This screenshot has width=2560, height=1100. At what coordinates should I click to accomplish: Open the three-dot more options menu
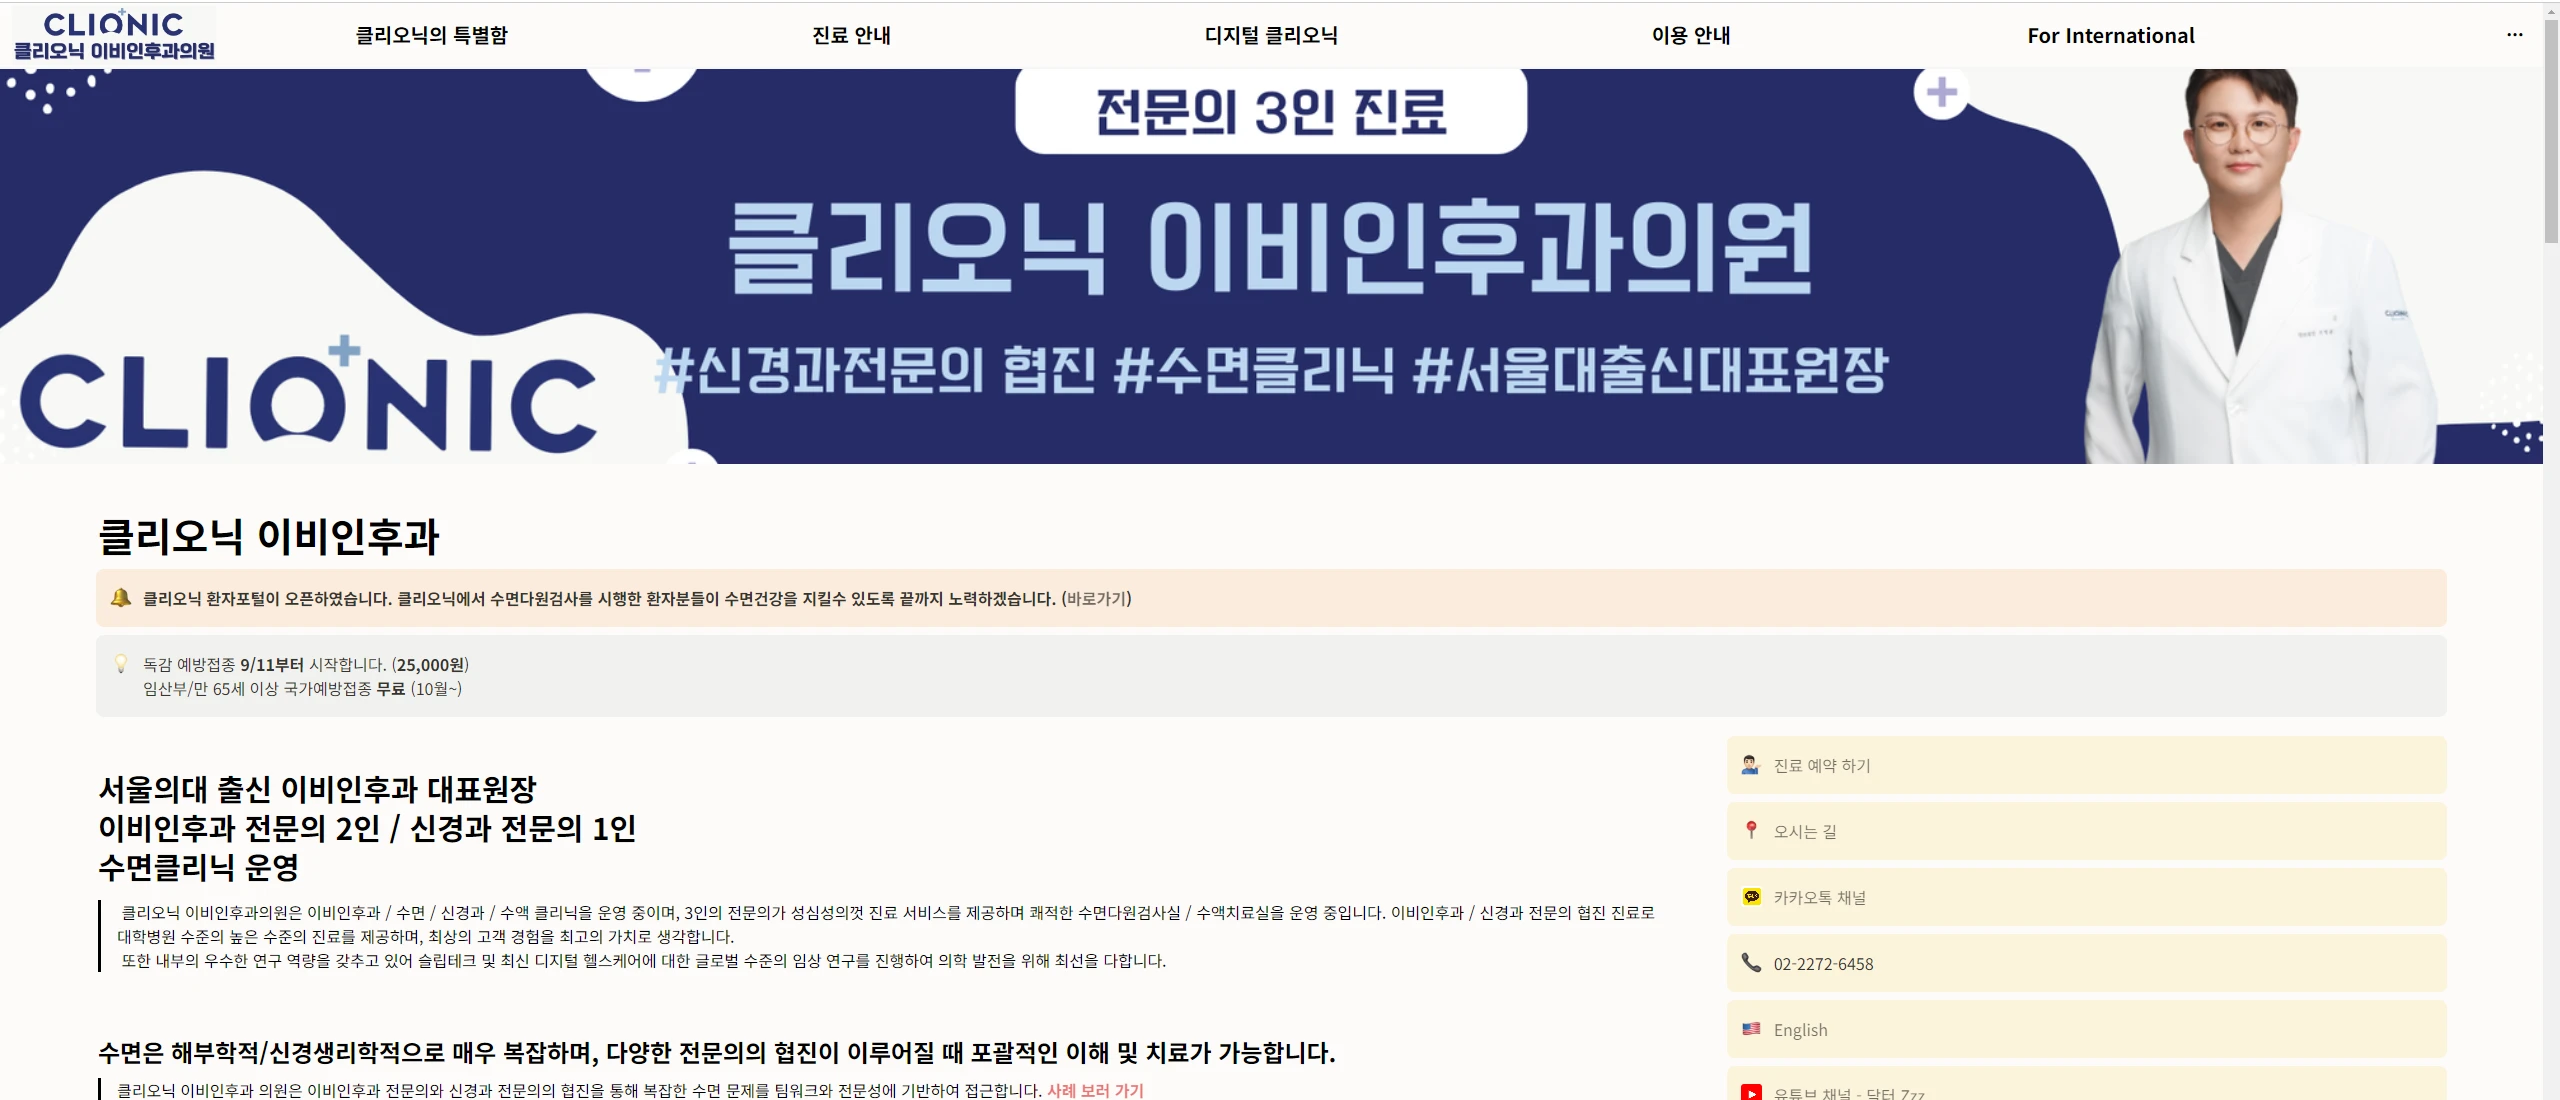point(2515,35)
